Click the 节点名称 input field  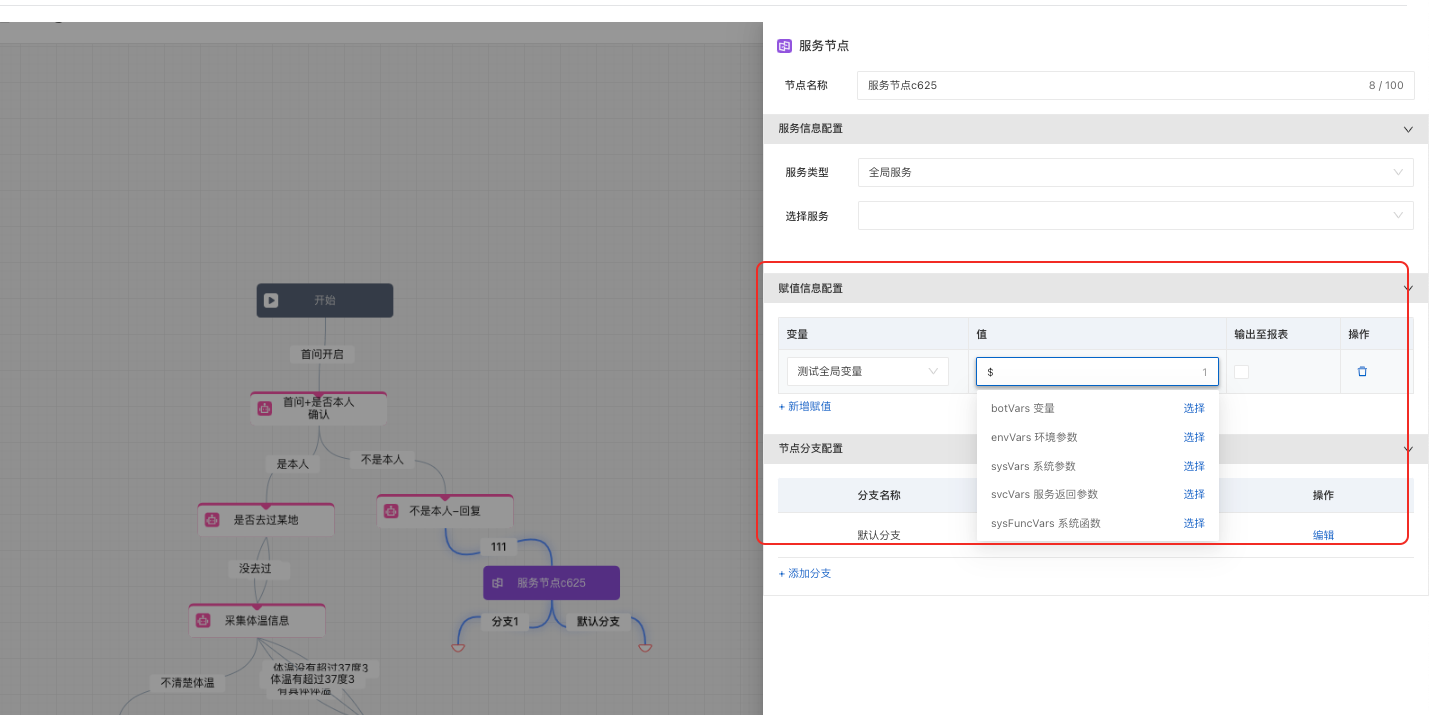click(1135, 85)
